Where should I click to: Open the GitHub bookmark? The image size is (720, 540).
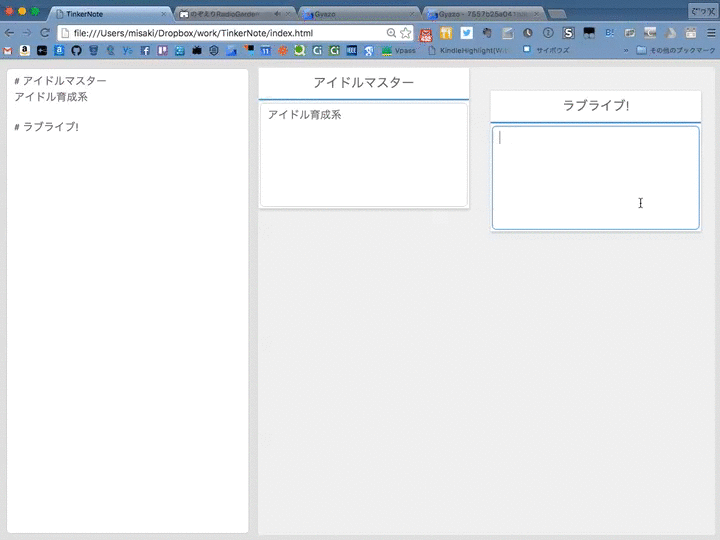(76, 51)
